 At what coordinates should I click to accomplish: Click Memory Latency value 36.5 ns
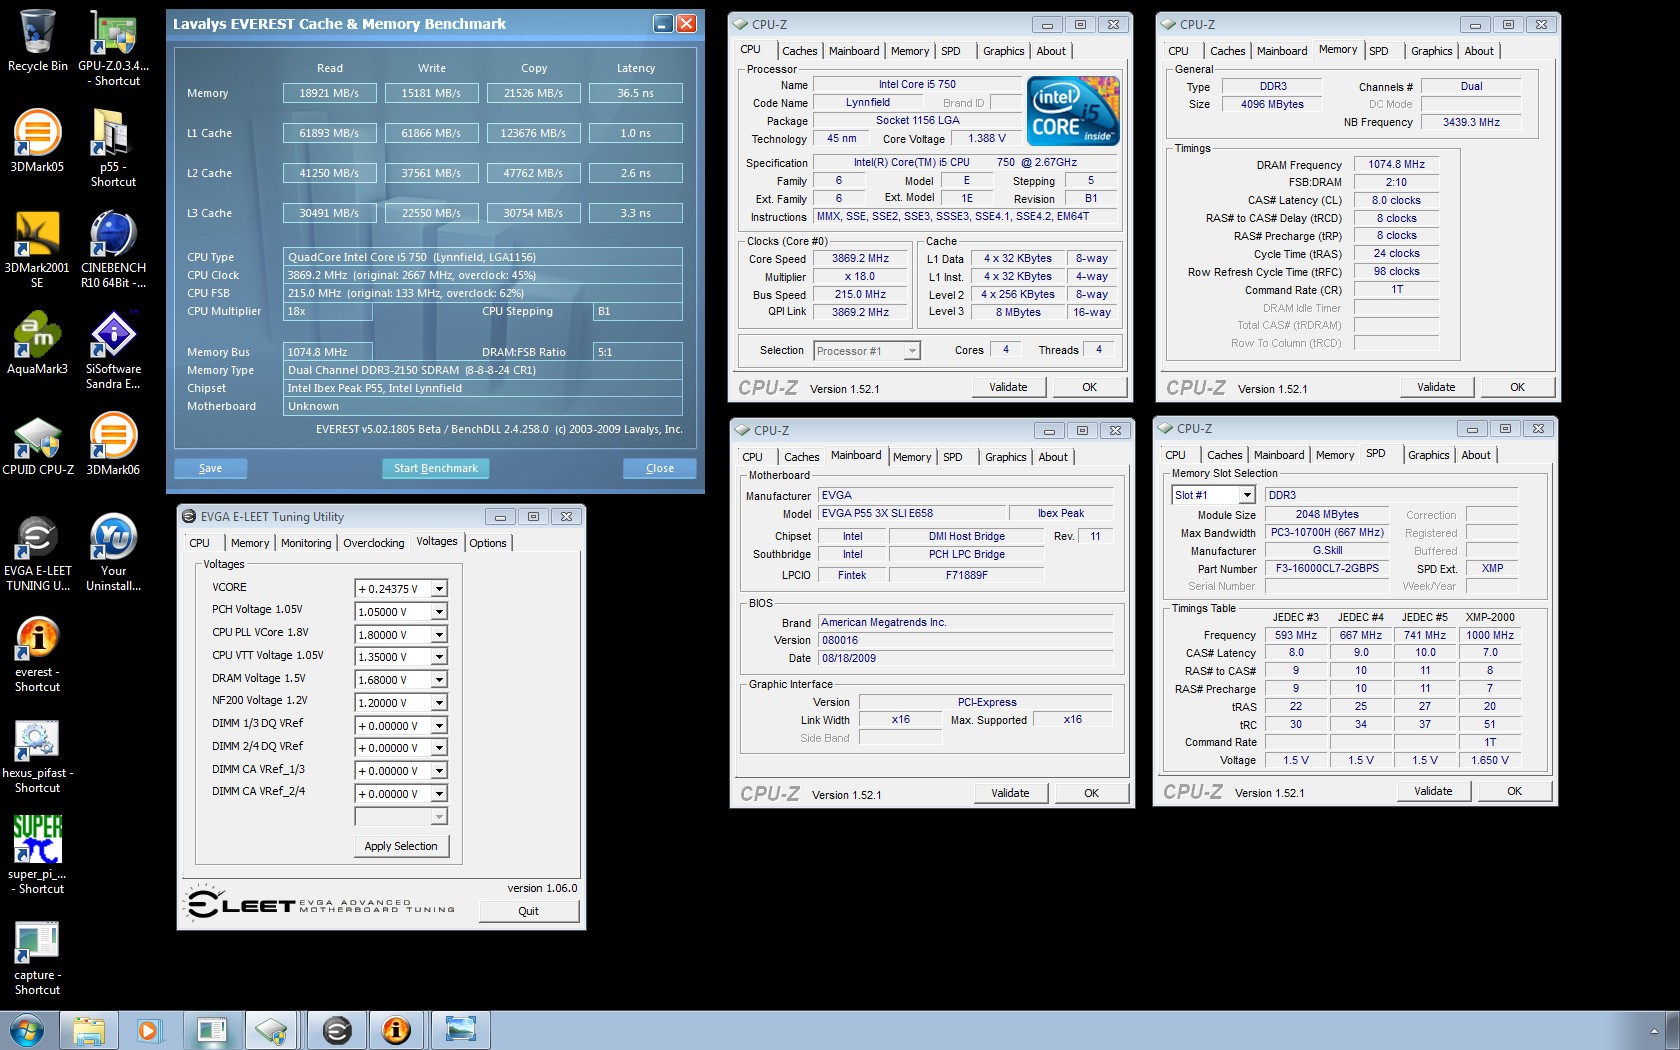[636, 93]
